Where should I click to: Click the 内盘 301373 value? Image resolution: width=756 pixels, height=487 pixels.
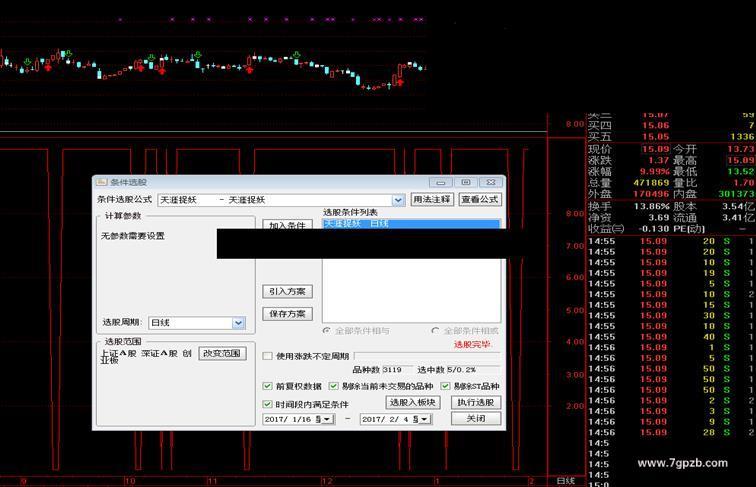(736, 194)
